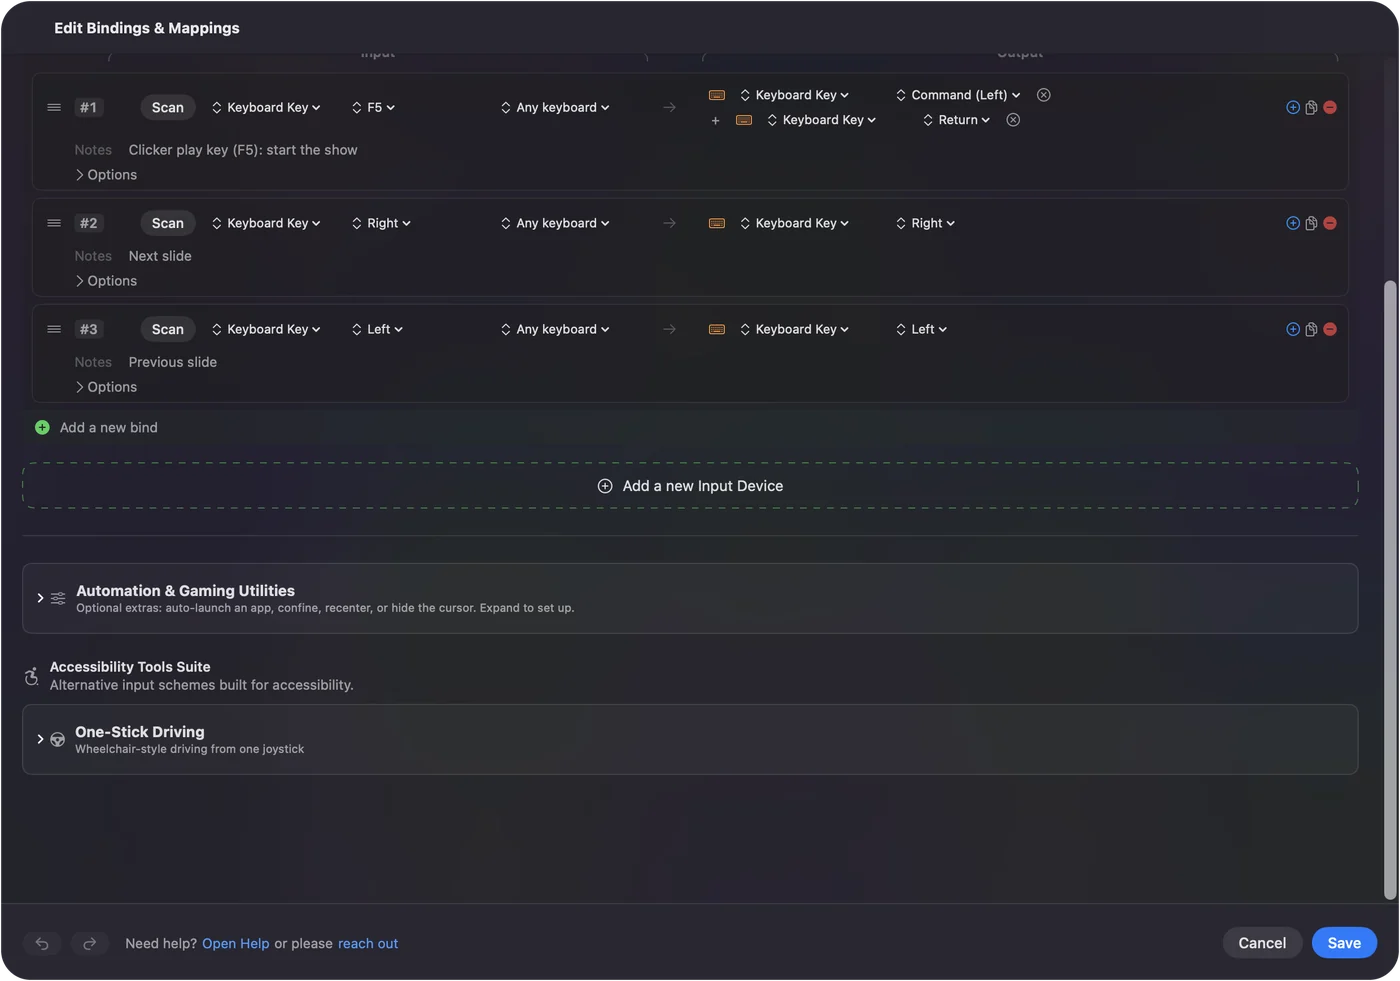Image resolution: width=1400 pixels, height=981 pixels.
Task: Change the Command (Left) output key dropdown
Action: (x=958, y=95)
